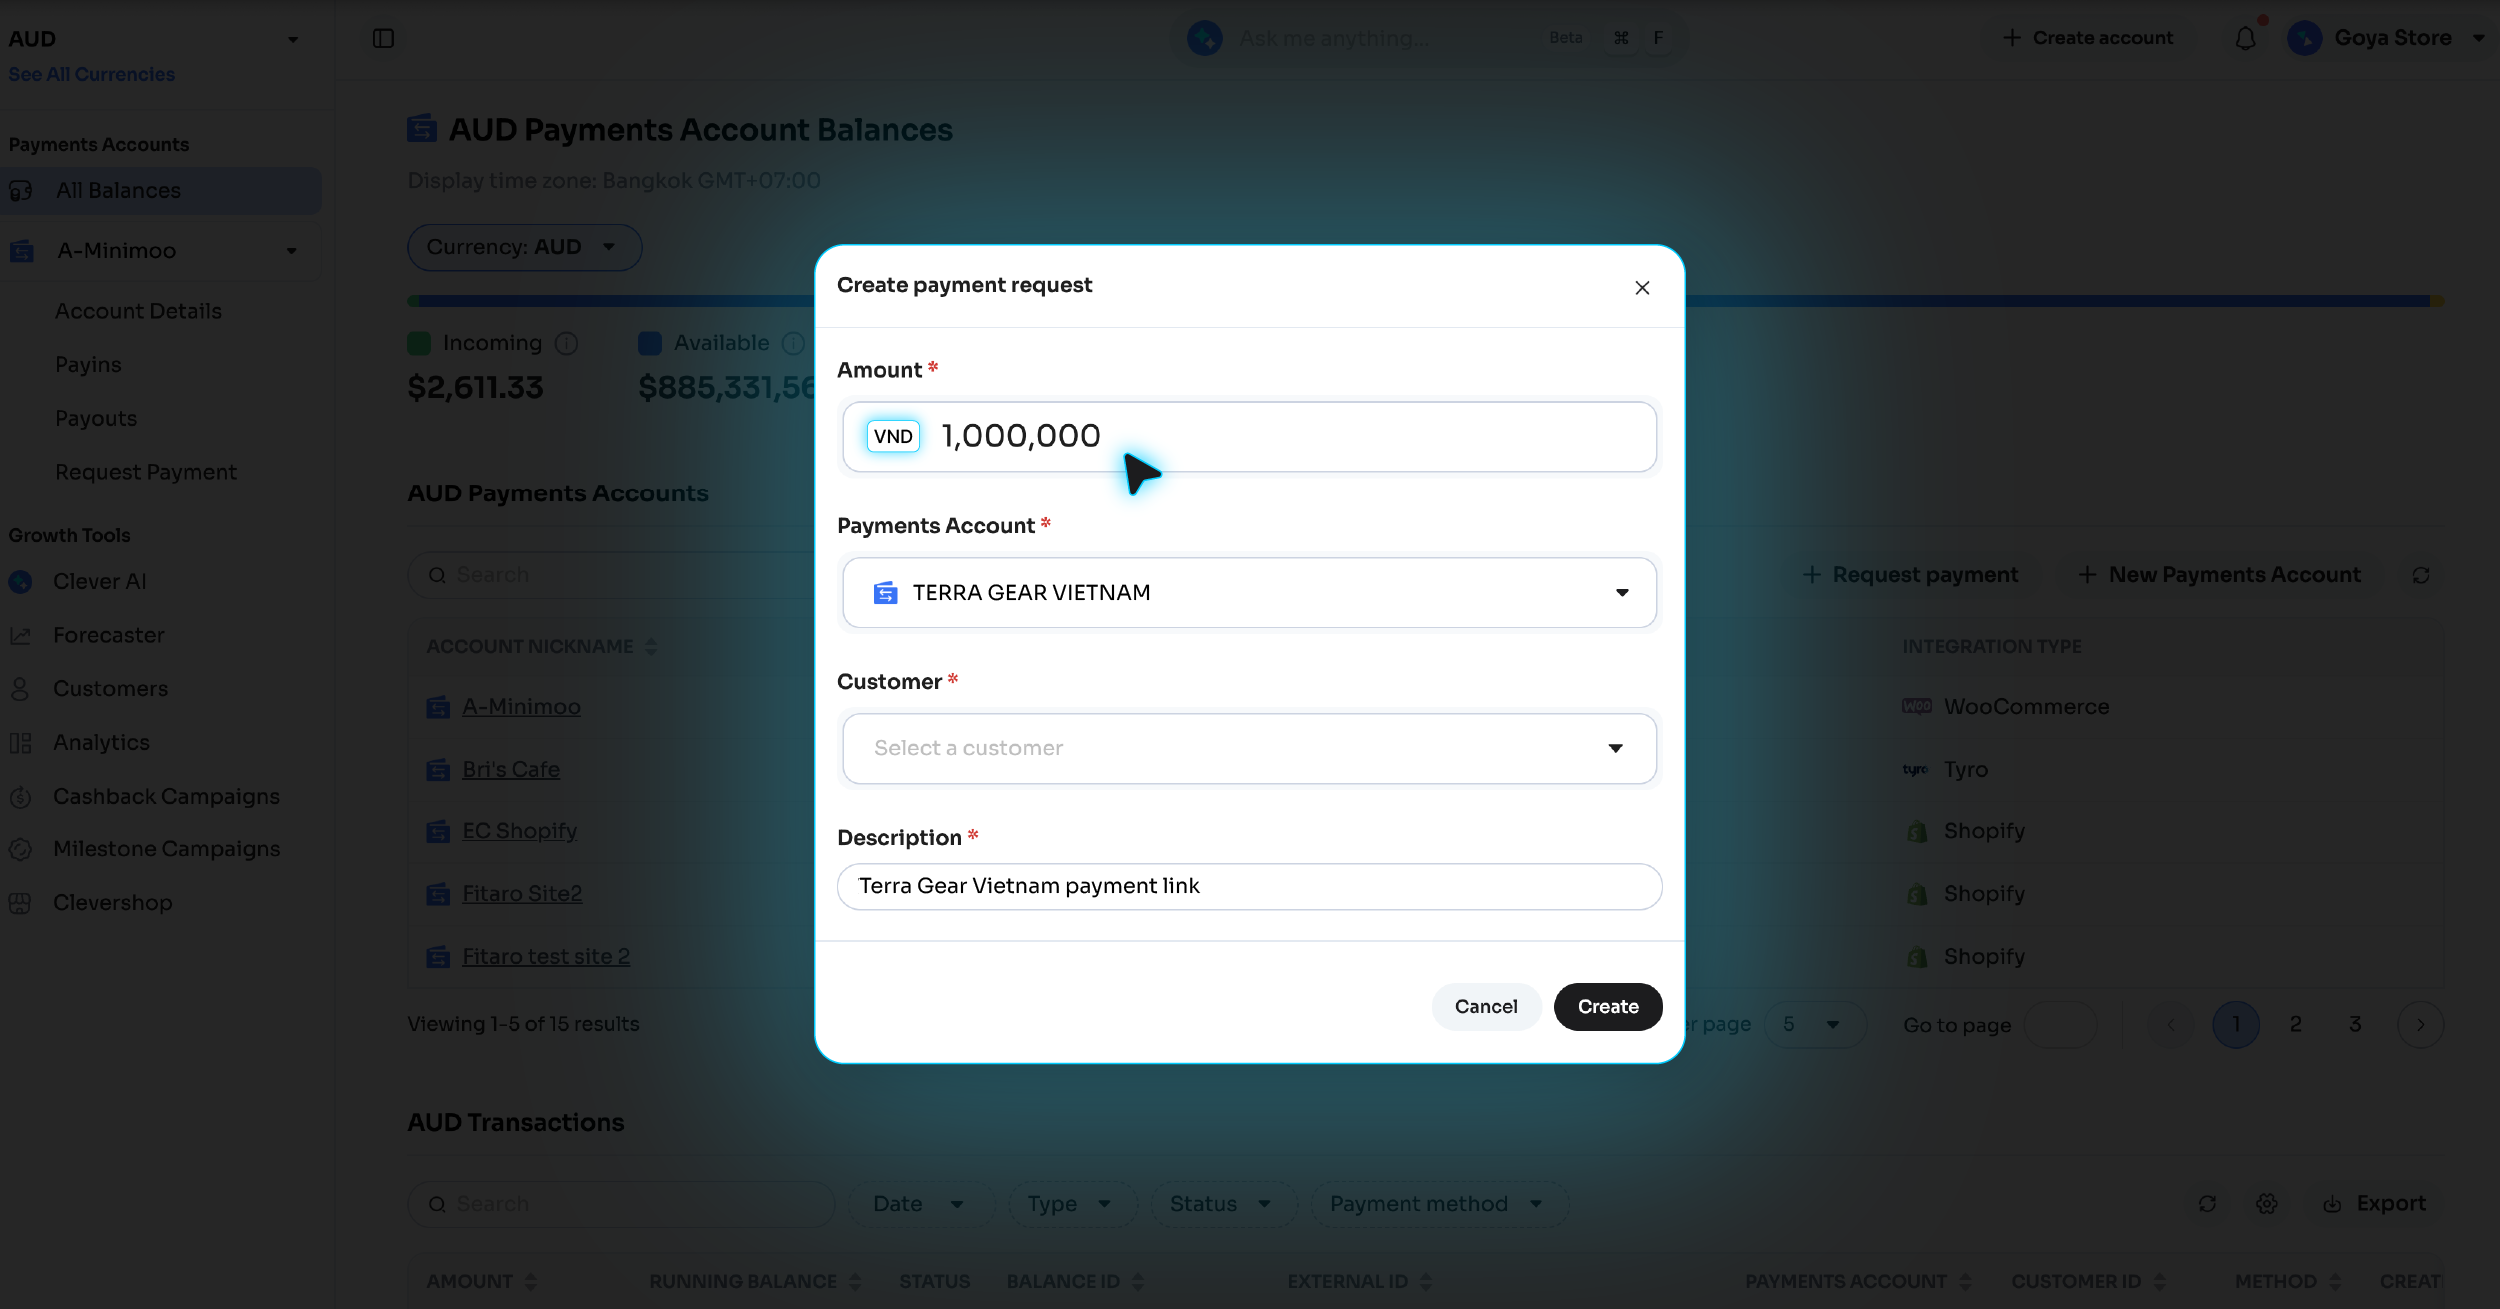Viewport: 2500px width, 1309px height.
Task: Click the Amount input showing 1,000,000
Action: (x=1250, y=437)
